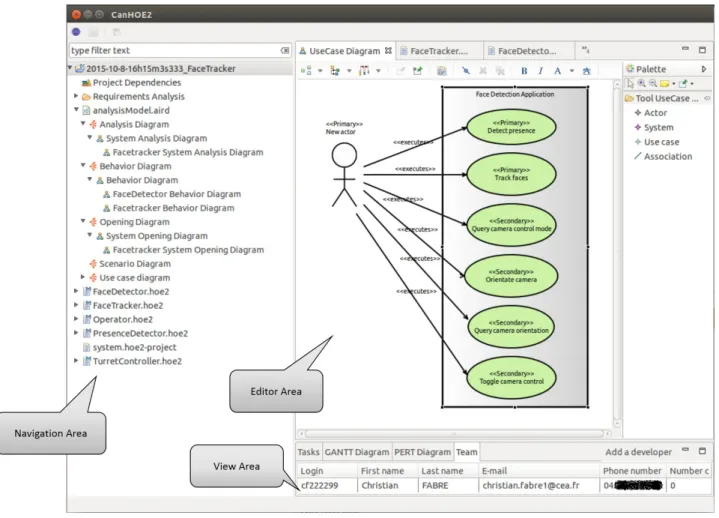Image resolution: width=719 pixels, height=518 pixels.
Task: Click the select-all tree toolbar icon
Action: [335, 71]
